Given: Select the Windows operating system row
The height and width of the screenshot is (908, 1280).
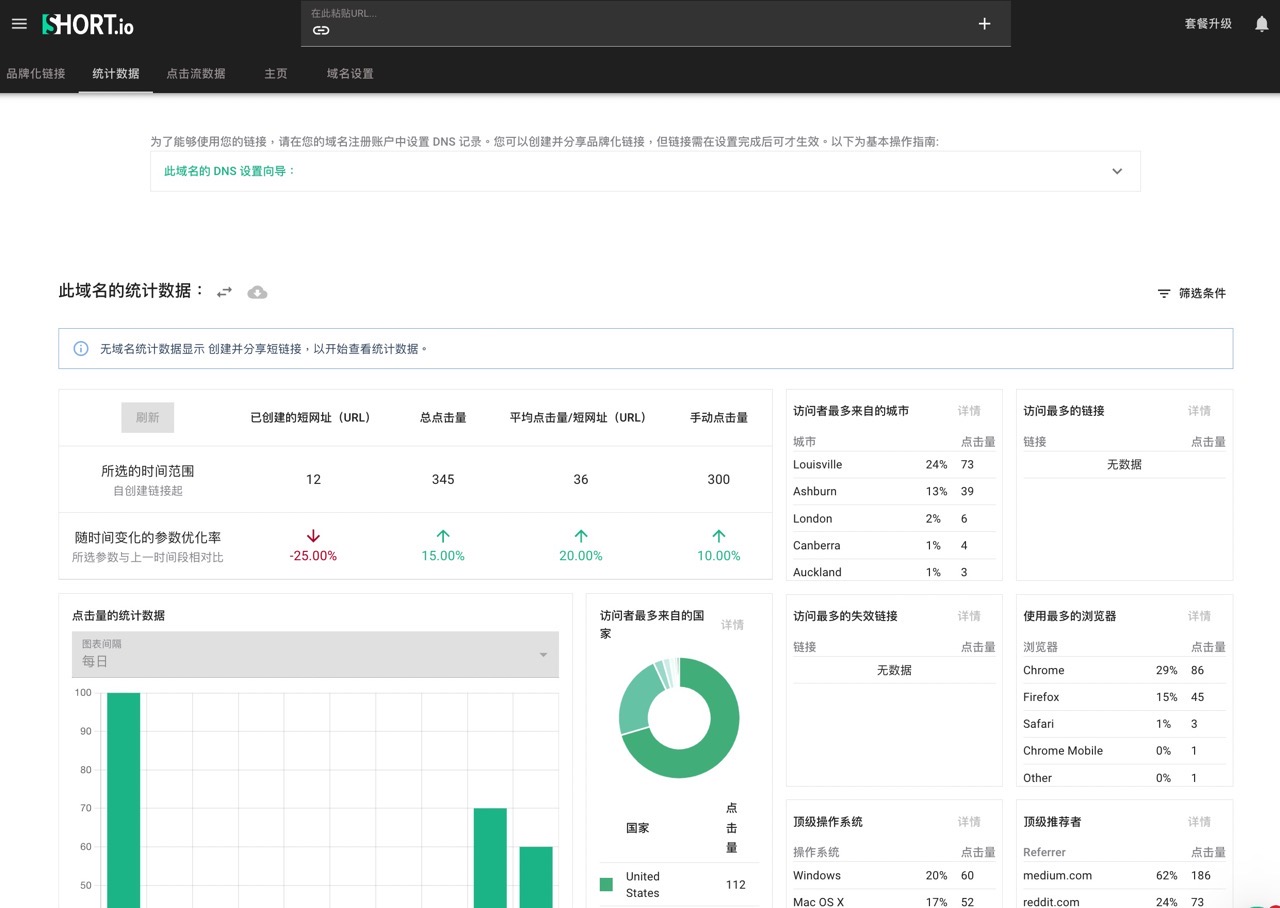Looking at the screenshot, I should point(894,875).
